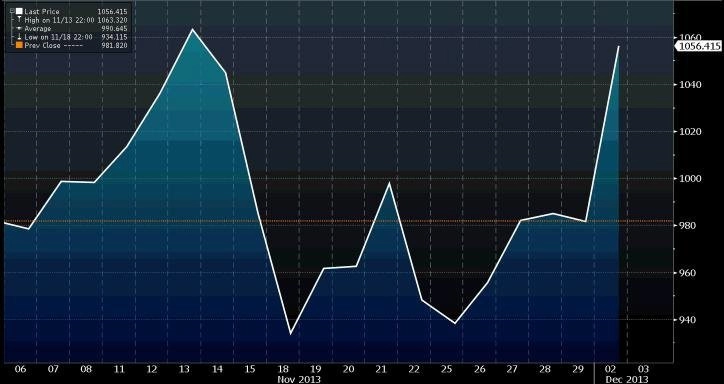Click the chart low point on November 18
This screenshot has width=724, height=384.
(290, 334)
